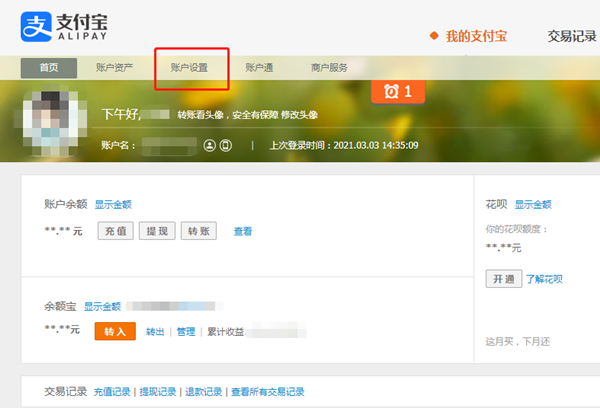Open the 账户资产 tab

[x=114, y=68]
